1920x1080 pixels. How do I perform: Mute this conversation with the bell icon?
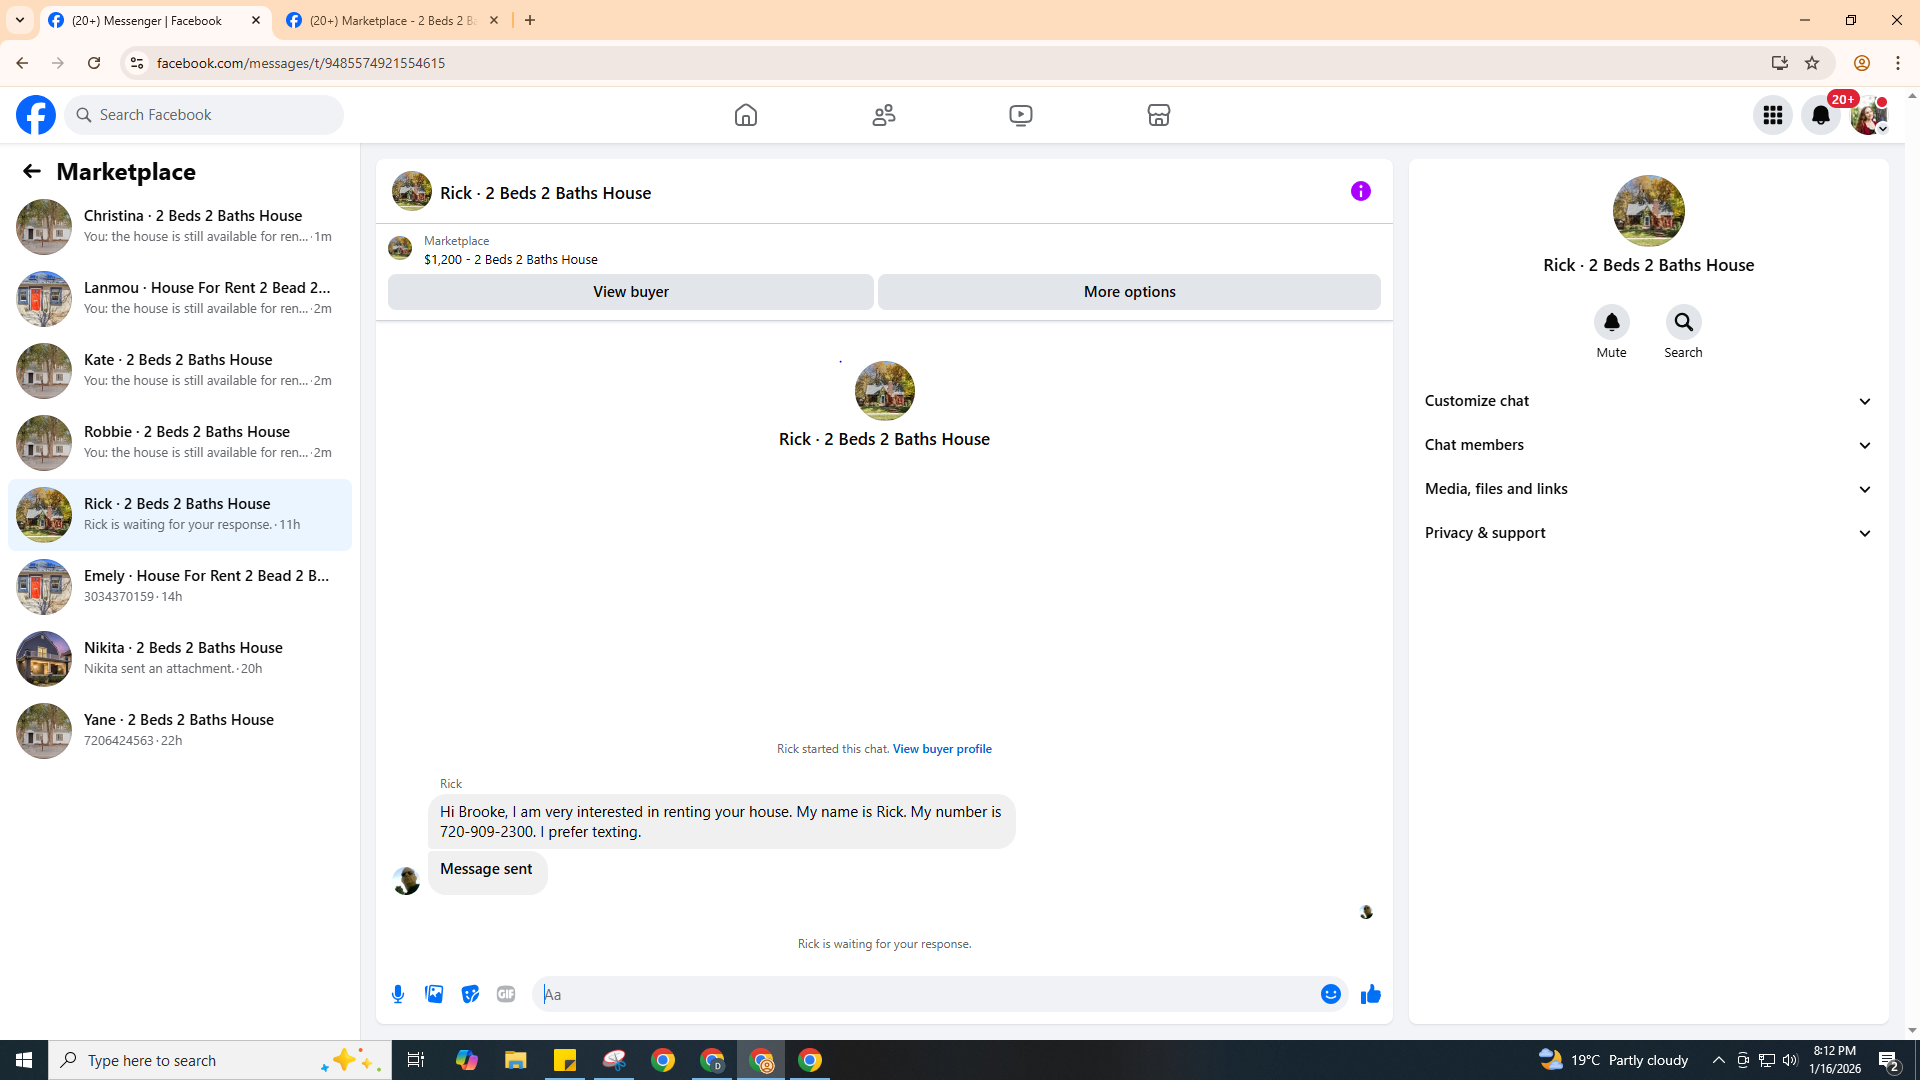coord(1611,322)
